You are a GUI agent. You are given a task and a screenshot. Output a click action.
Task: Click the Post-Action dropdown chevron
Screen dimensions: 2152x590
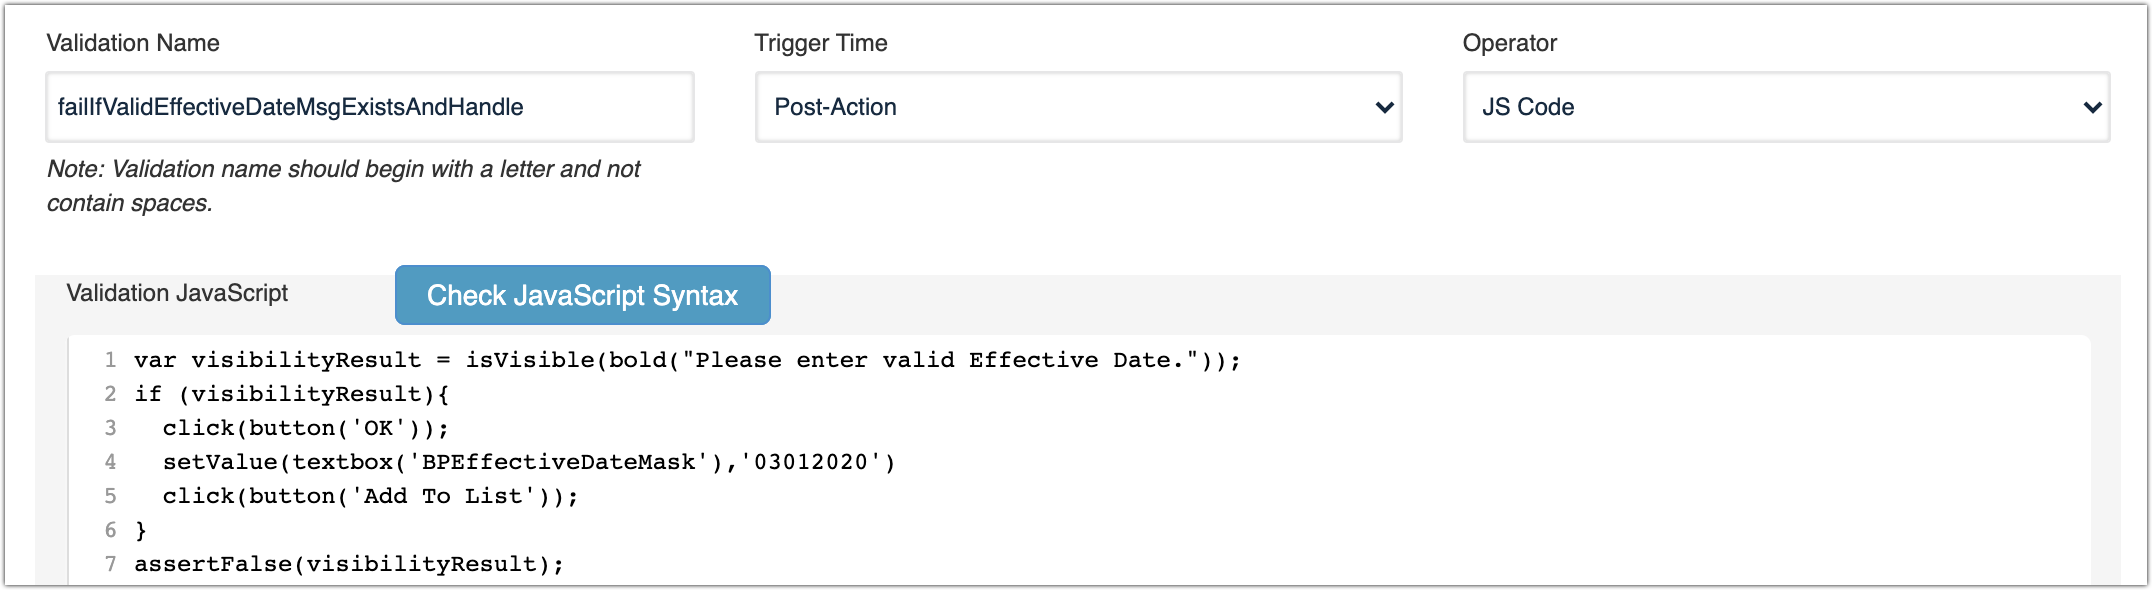[1383, 107]
